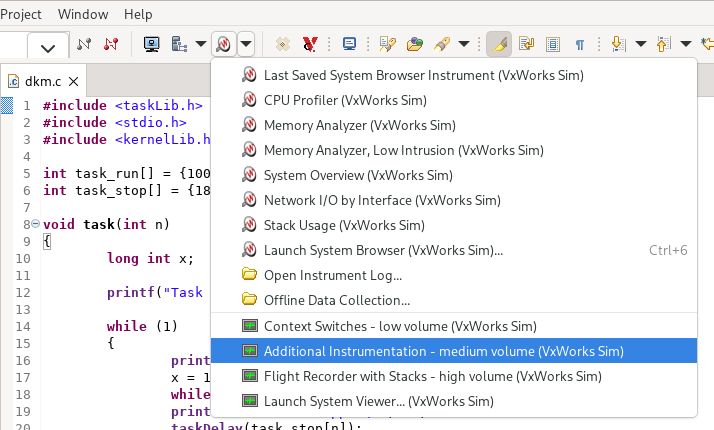Click Context Switches low volume viewer icon
714x430 pixels.
coord(250,326)
